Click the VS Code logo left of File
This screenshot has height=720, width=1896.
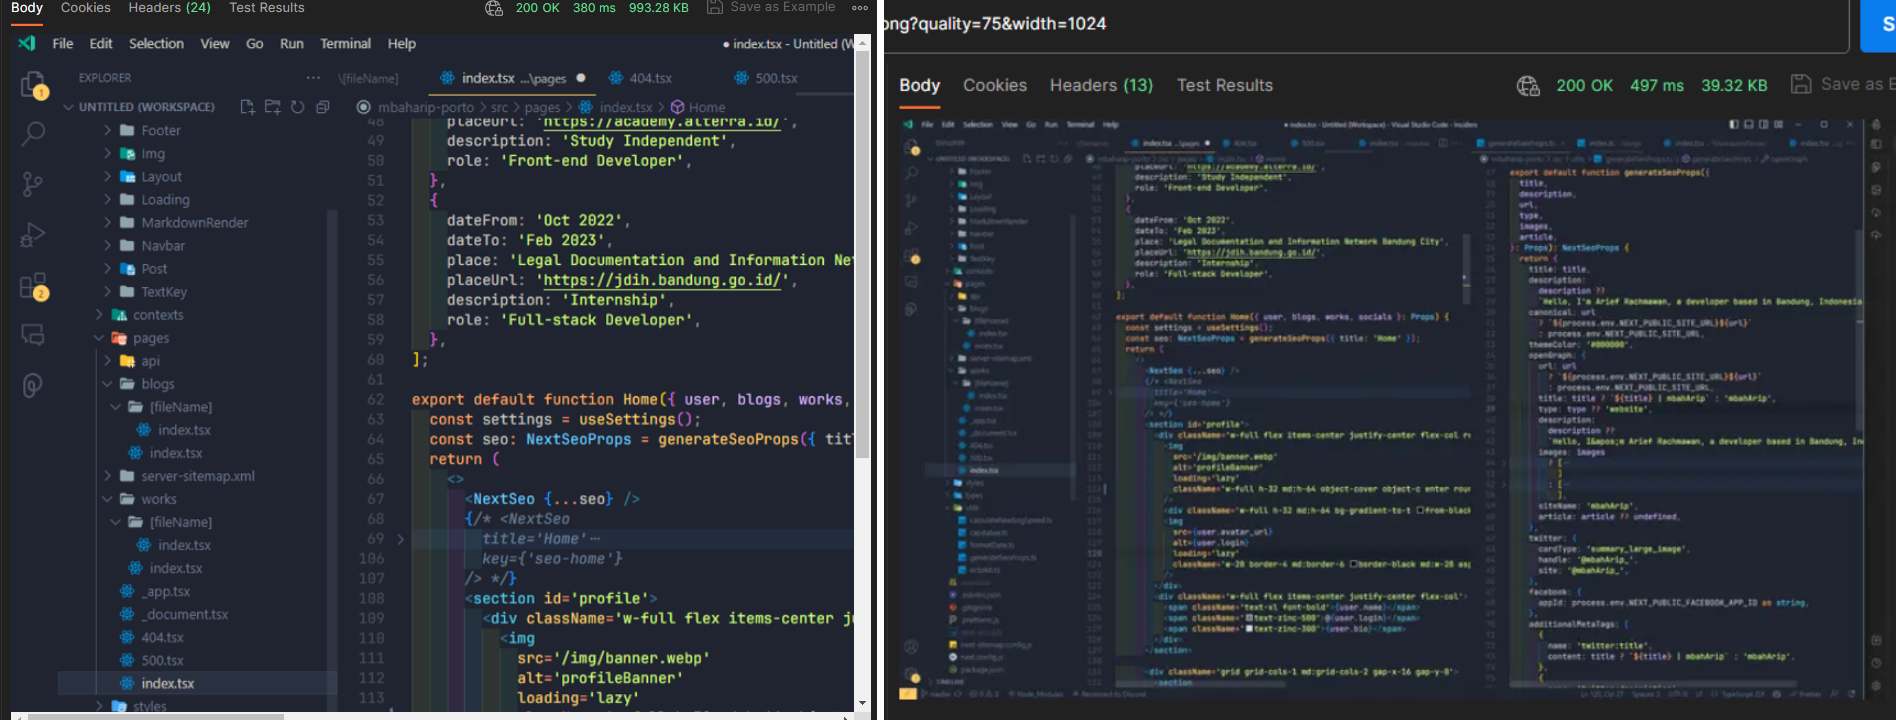(x=27, y=43)
